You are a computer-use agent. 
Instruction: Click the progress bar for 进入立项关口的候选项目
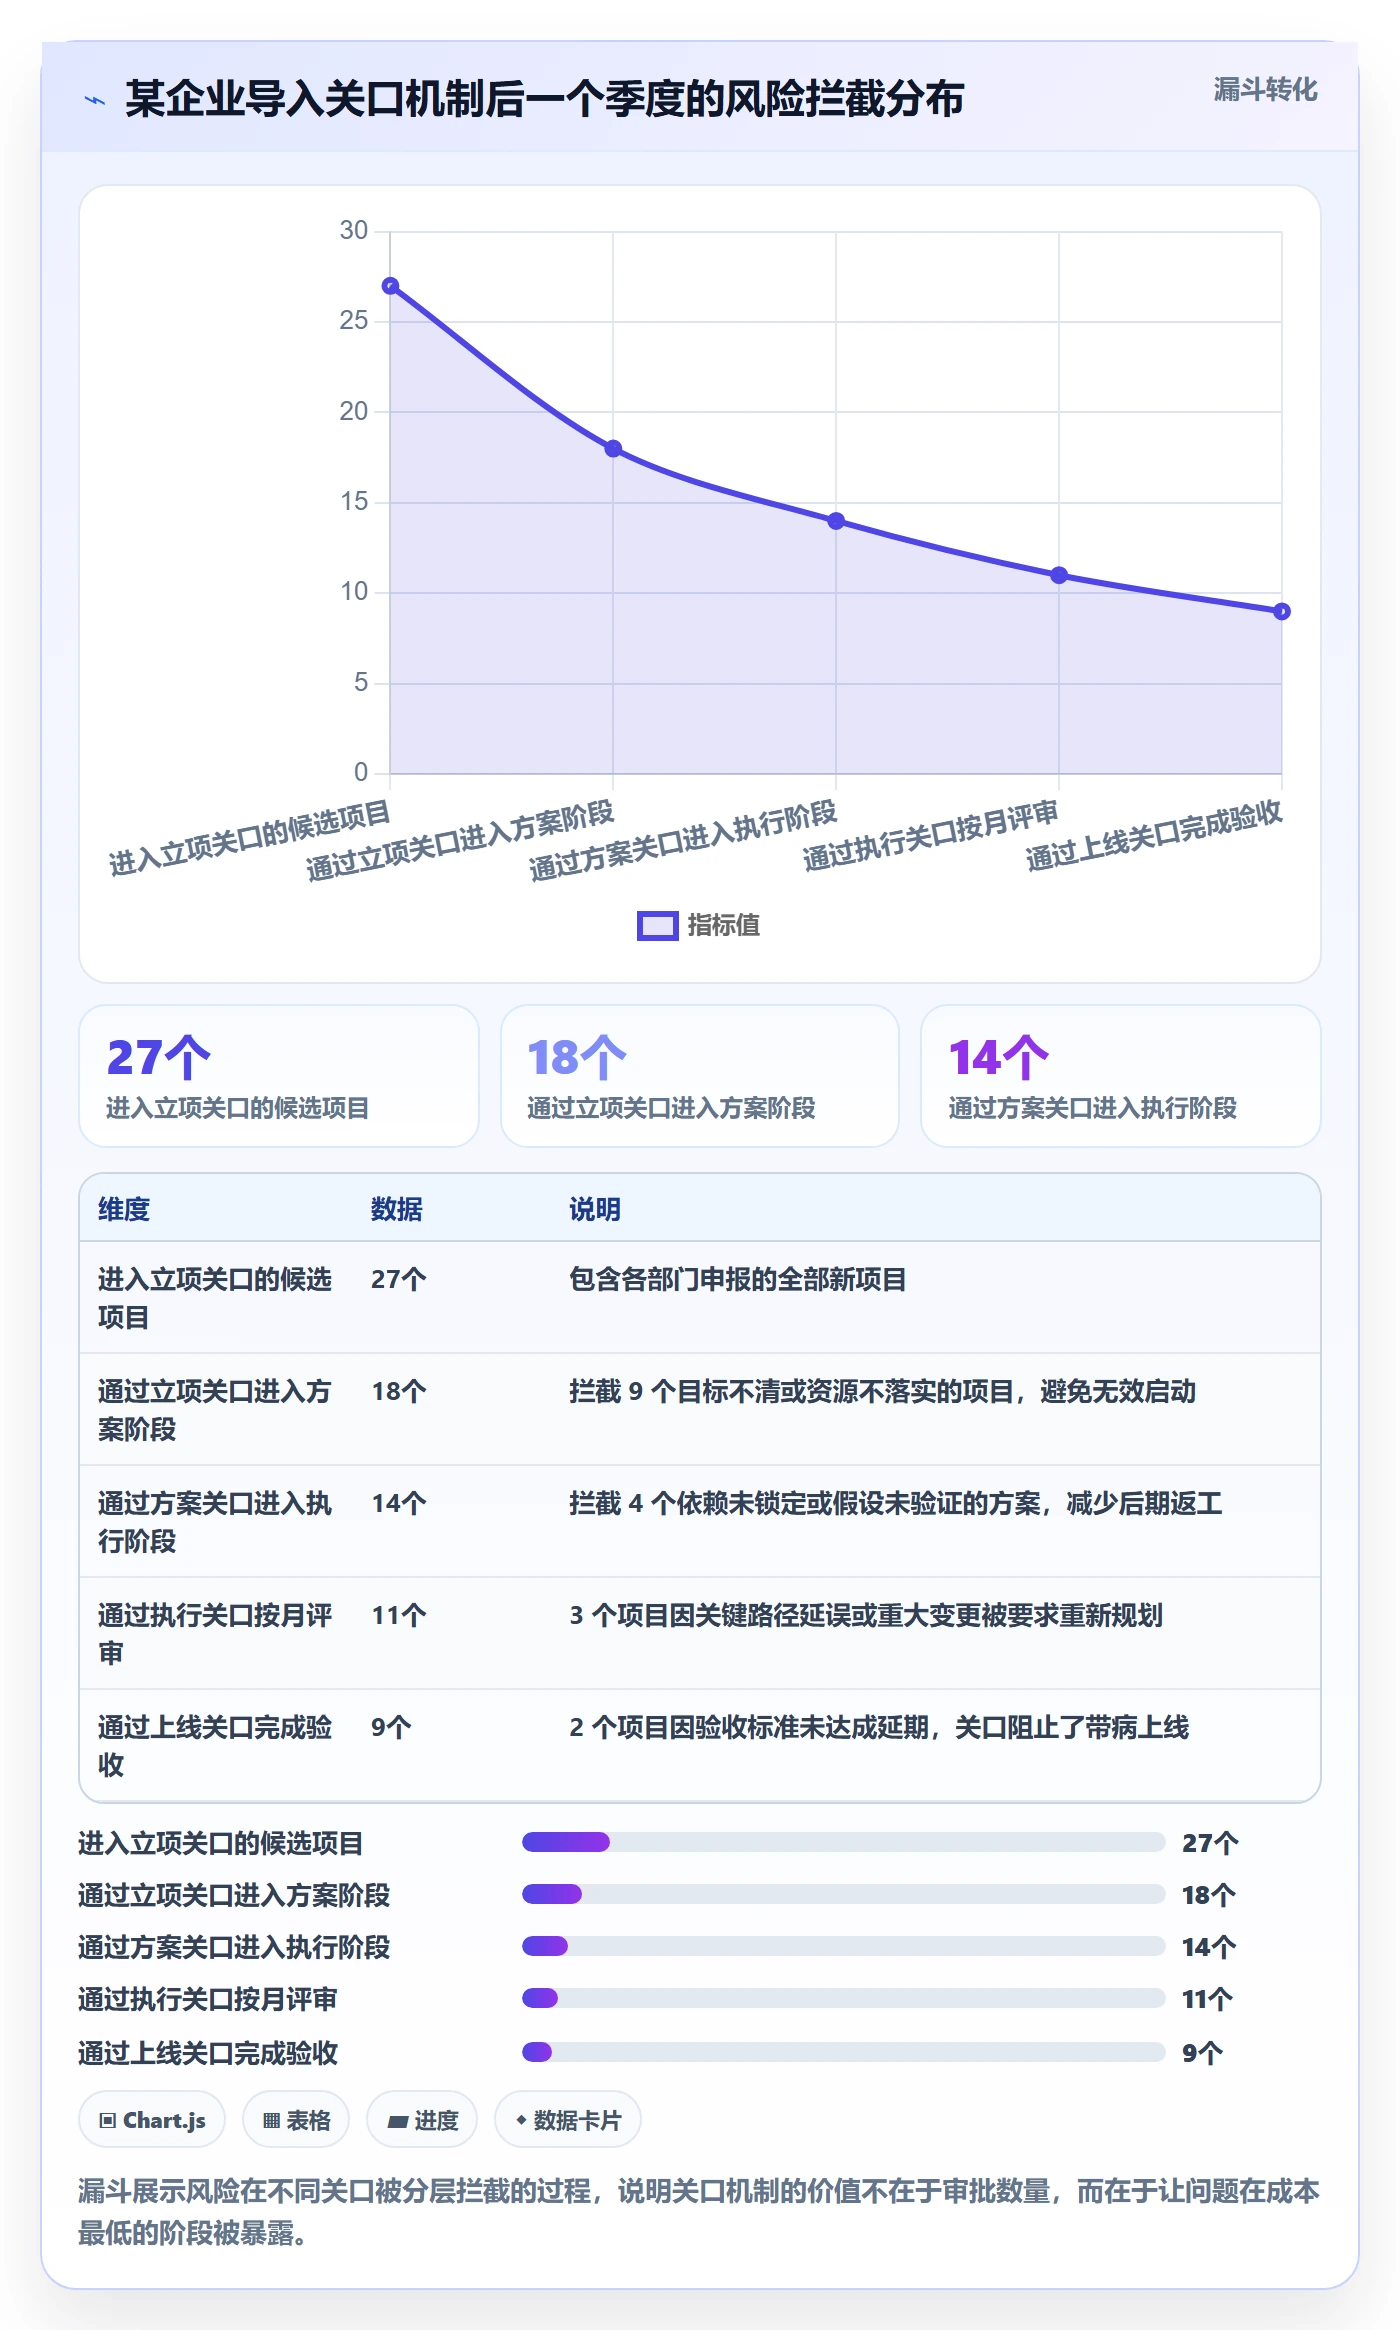coord(843,1842)
